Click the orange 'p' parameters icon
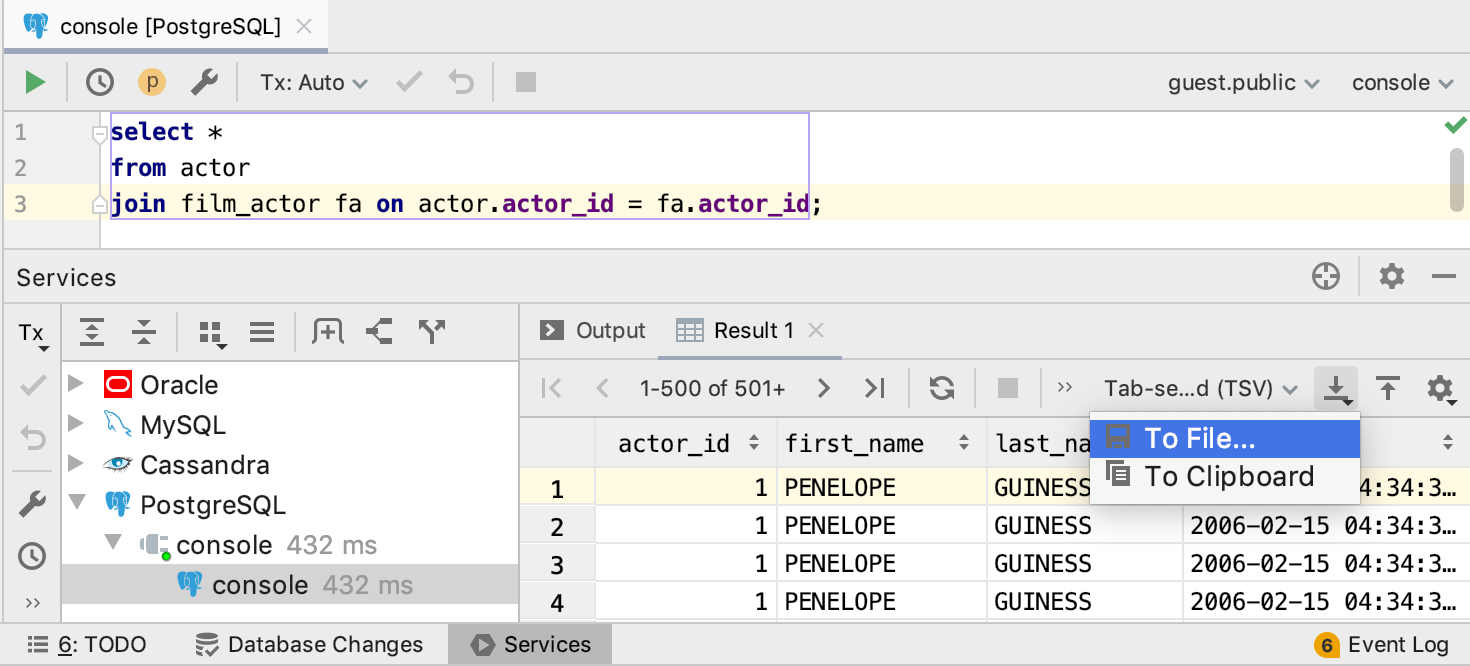 click(x=152, y=82)
